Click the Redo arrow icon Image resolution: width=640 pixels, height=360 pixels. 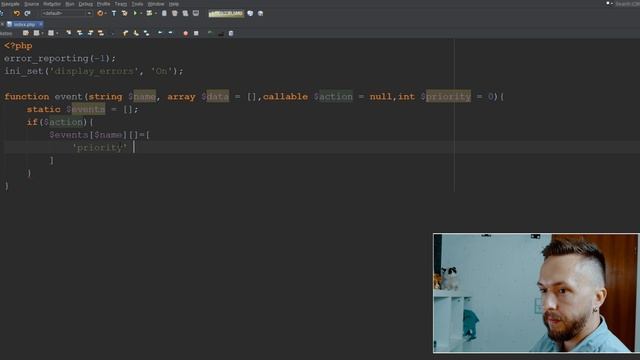[x=27, y=13]
